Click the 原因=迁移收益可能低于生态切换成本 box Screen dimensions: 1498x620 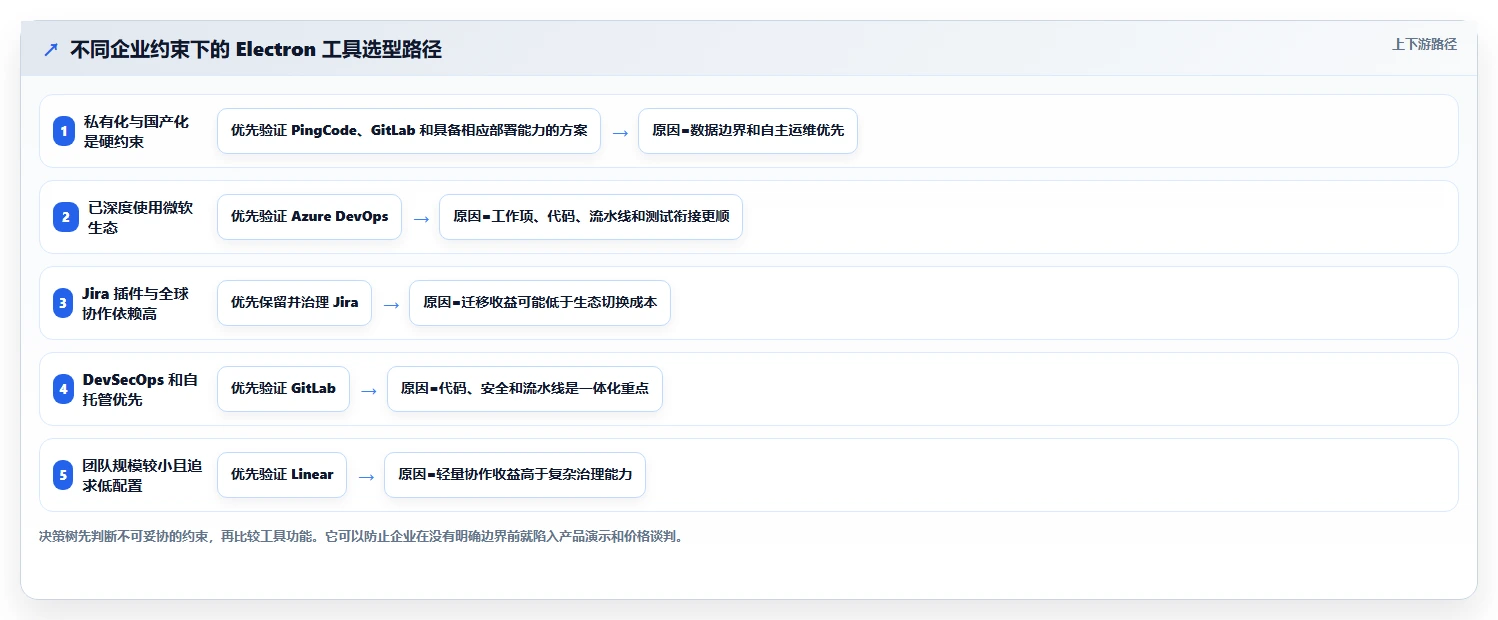540,303
